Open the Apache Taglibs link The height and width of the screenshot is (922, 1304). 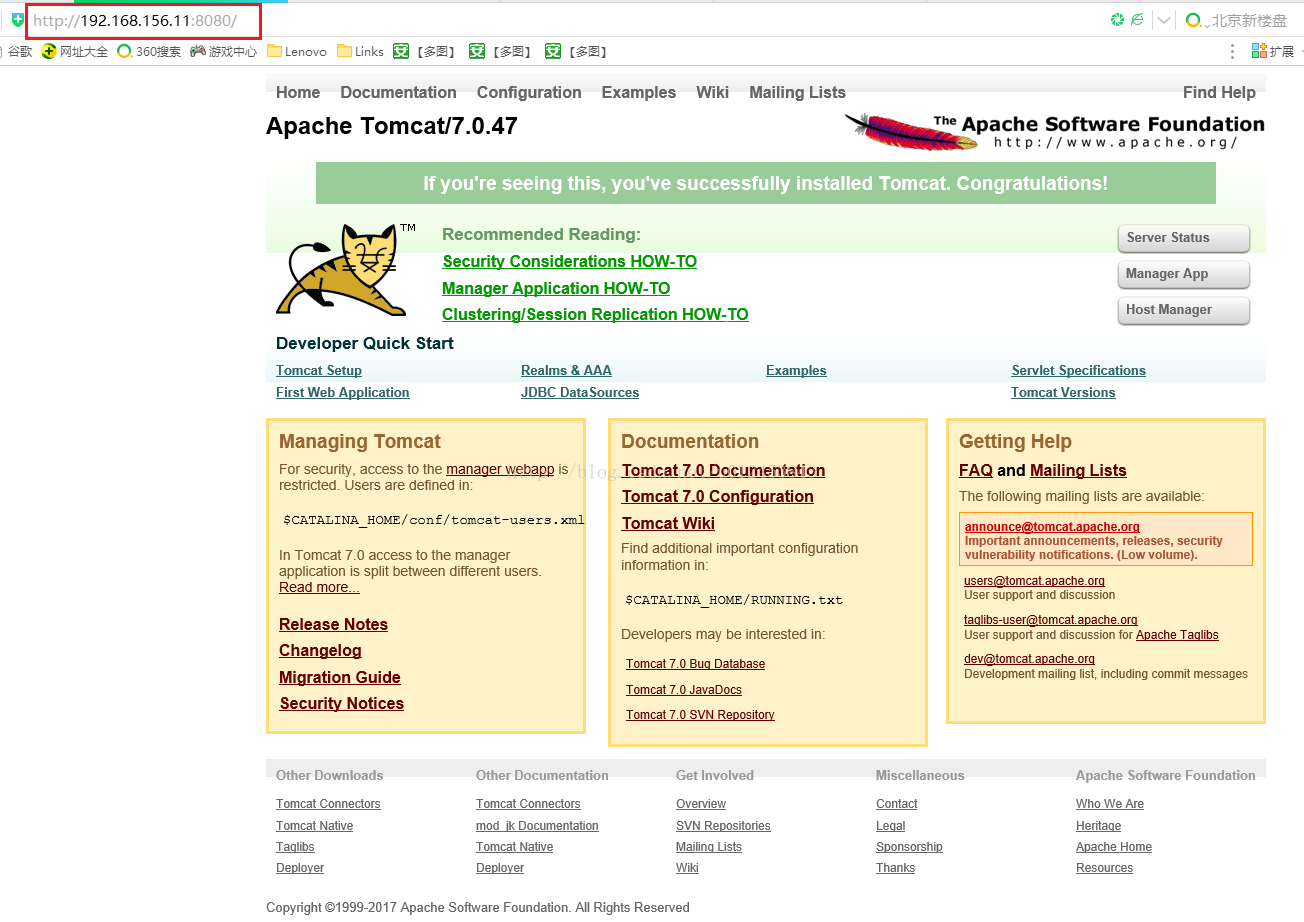point(1177,635)
